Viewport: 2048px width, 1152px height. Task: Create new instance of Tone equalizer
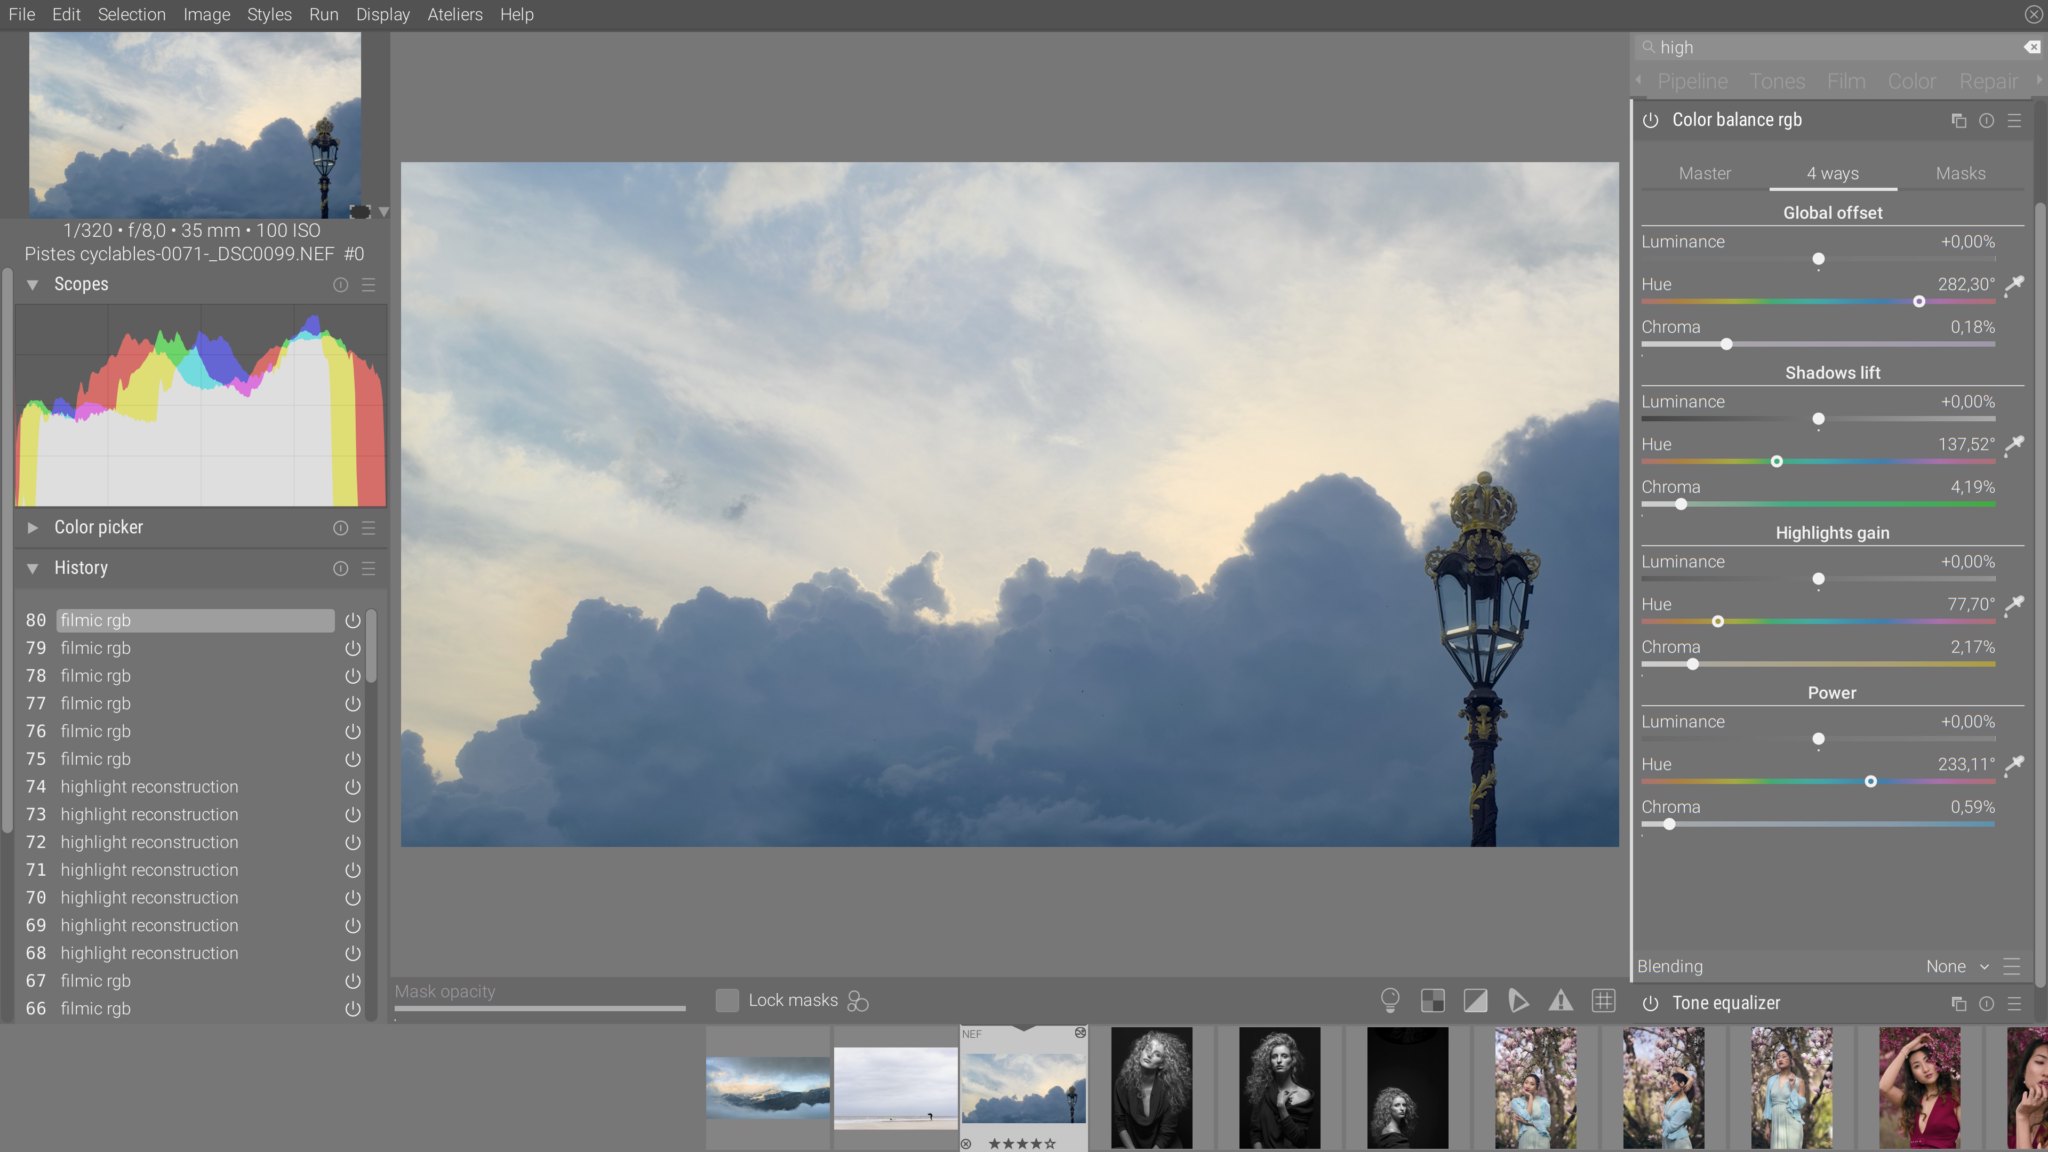(x=1958, y=1003)
